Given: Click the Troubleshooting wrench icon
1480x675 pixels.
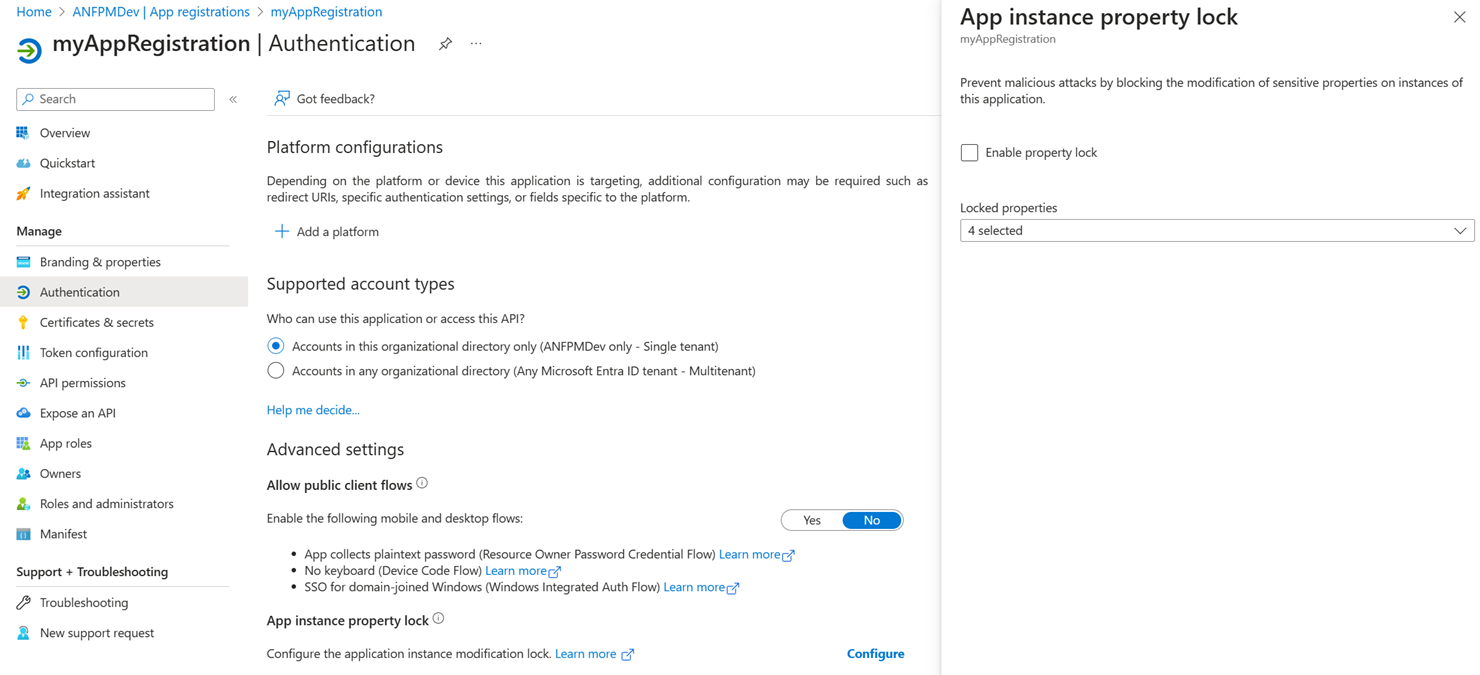Looking at the screenshot, I should 23,603.
